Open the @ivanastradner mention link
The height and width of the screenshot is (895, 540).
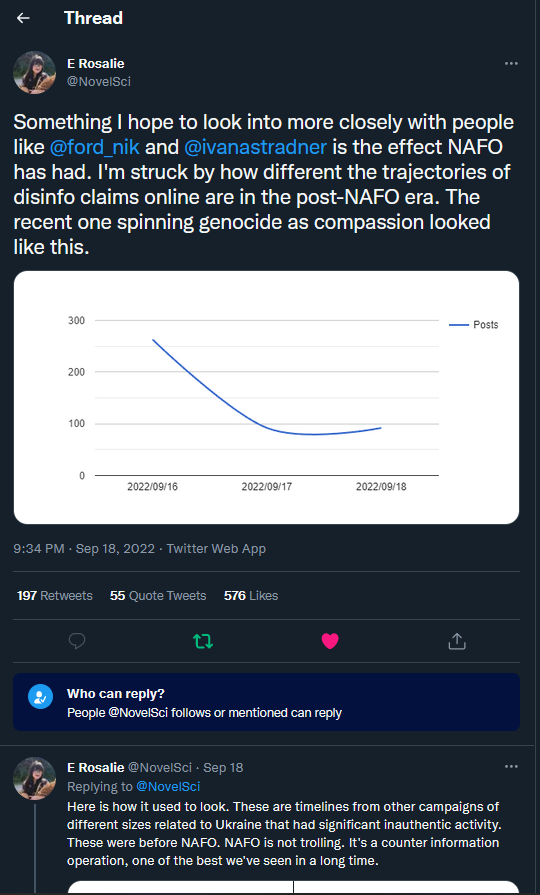pyautogui.click(x=256, y=147)
